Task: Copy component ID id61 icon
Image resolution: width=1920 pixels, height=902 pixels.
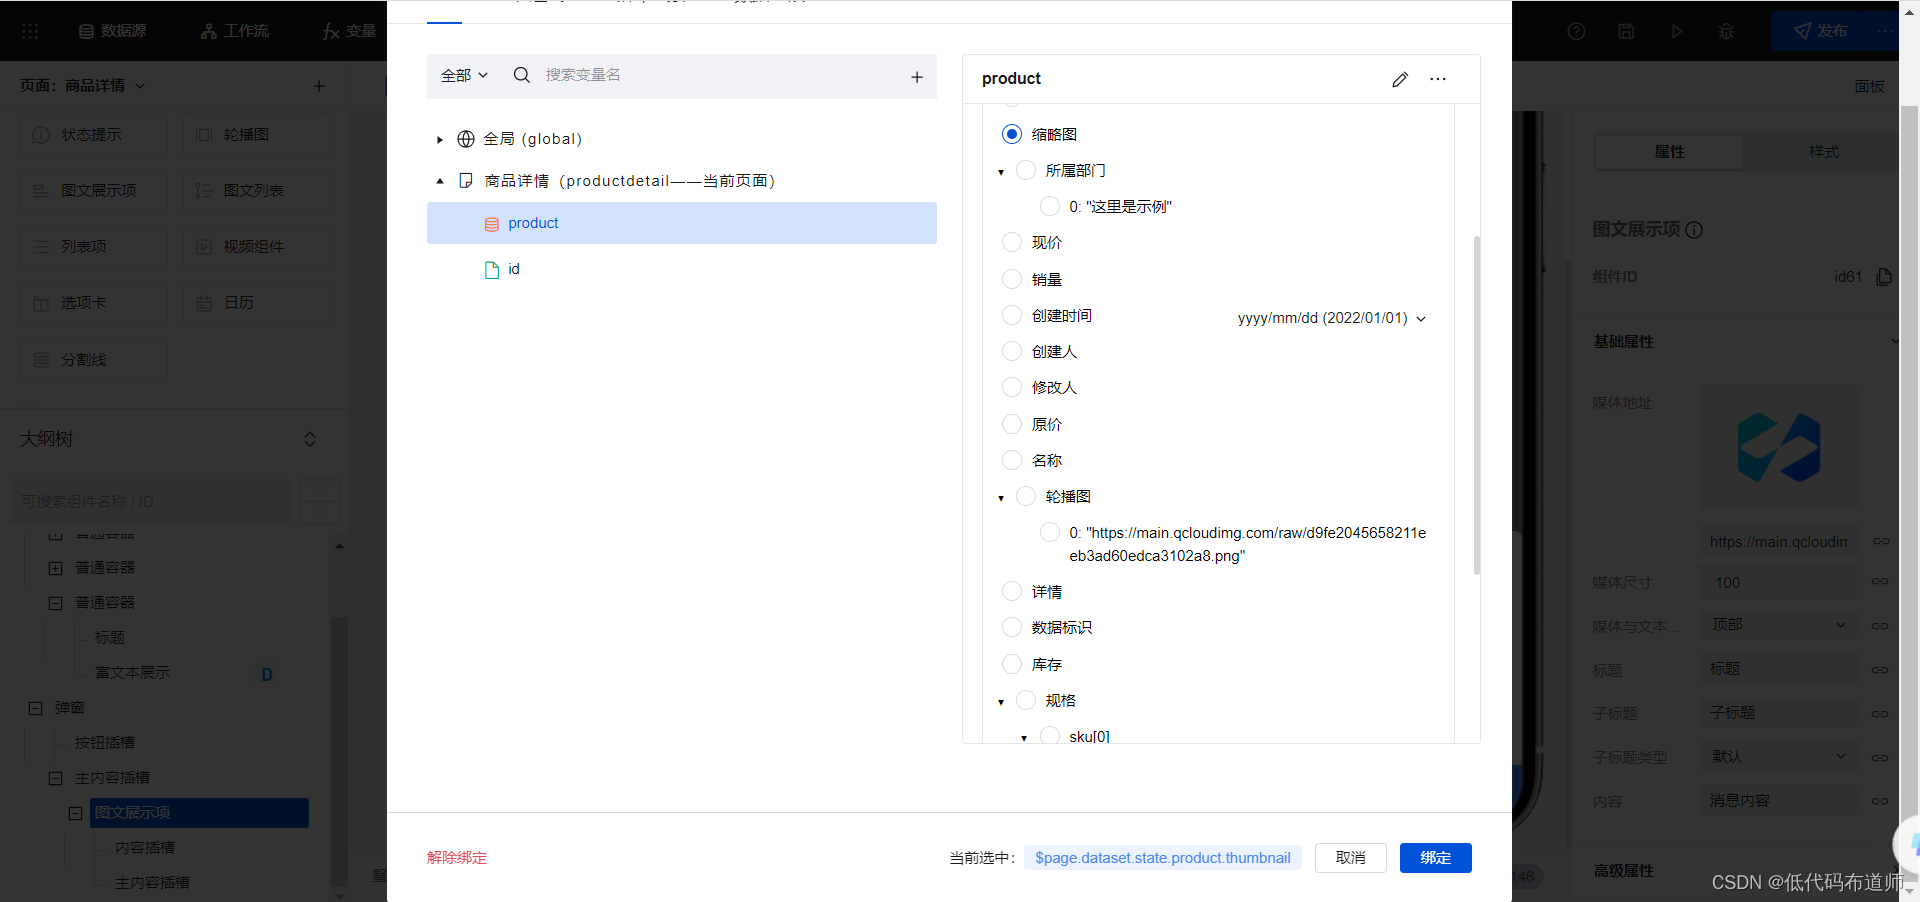Action: click(x=1884, y=277)
